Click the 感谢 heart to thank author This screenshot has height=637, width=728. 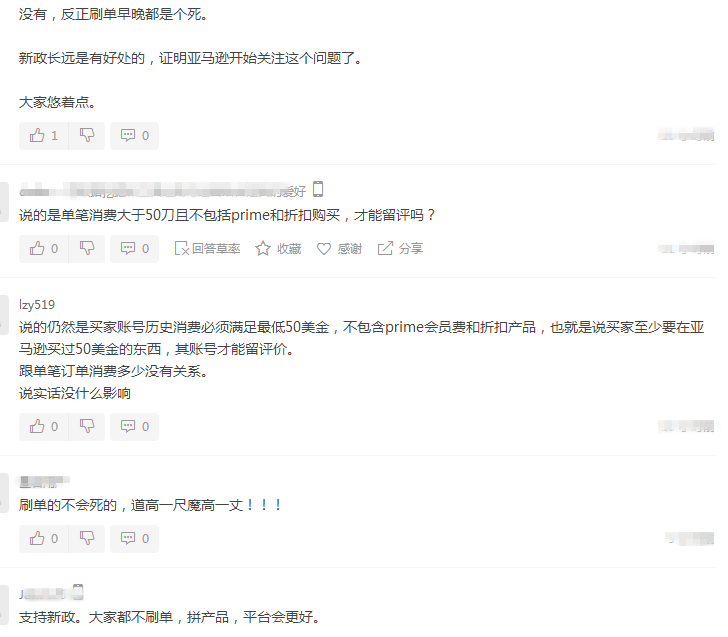tap(339, 249)
